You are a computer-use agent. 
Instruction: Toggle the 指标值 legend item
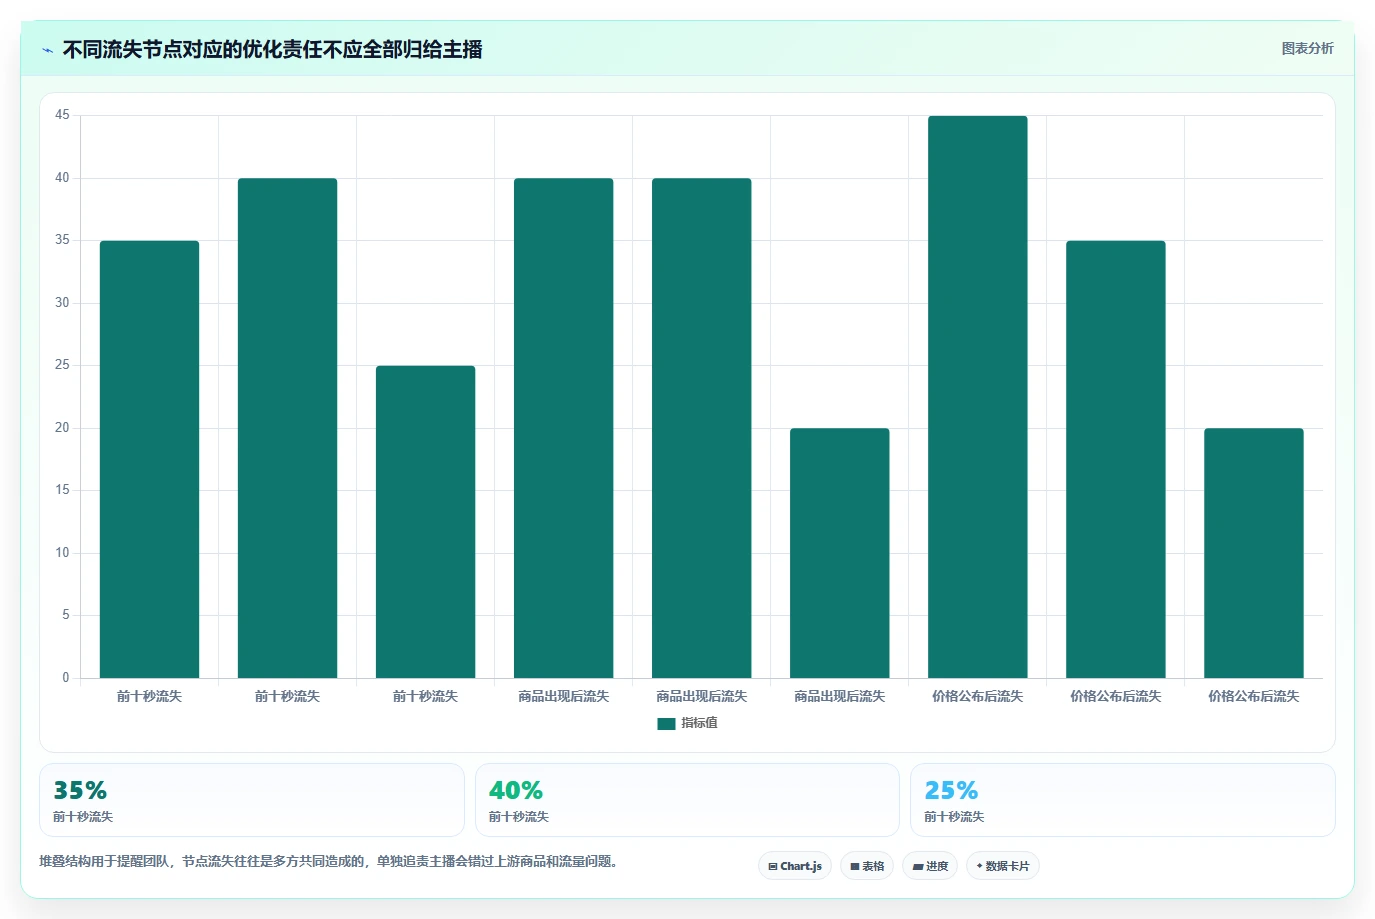(687, 723)
